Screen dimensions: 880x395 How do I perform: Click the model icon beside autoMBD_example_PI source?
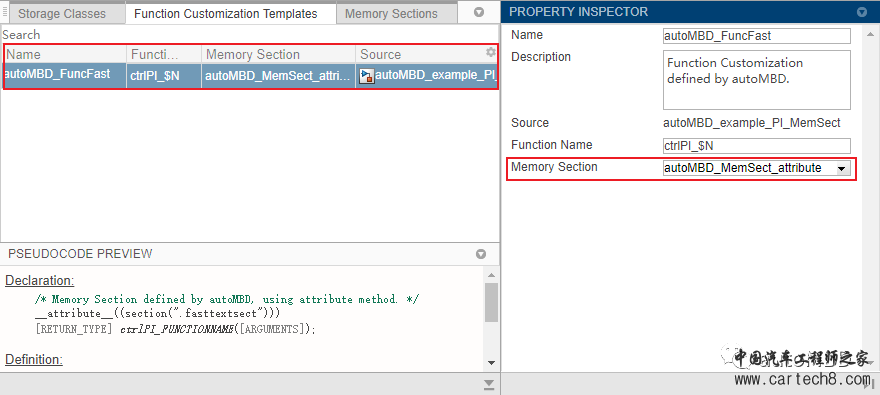[x=366, y=76]
